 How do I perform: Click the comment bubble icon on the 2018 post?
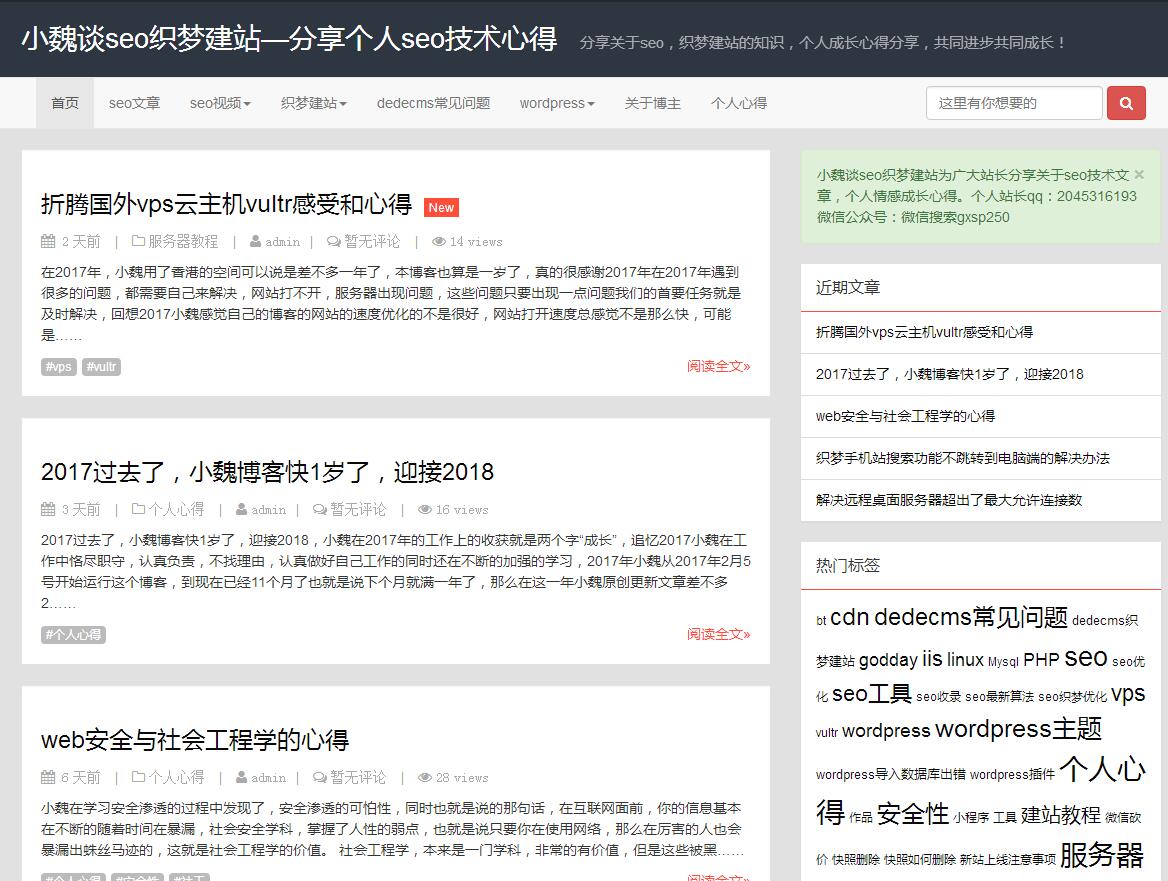click(x=320, y=509)
